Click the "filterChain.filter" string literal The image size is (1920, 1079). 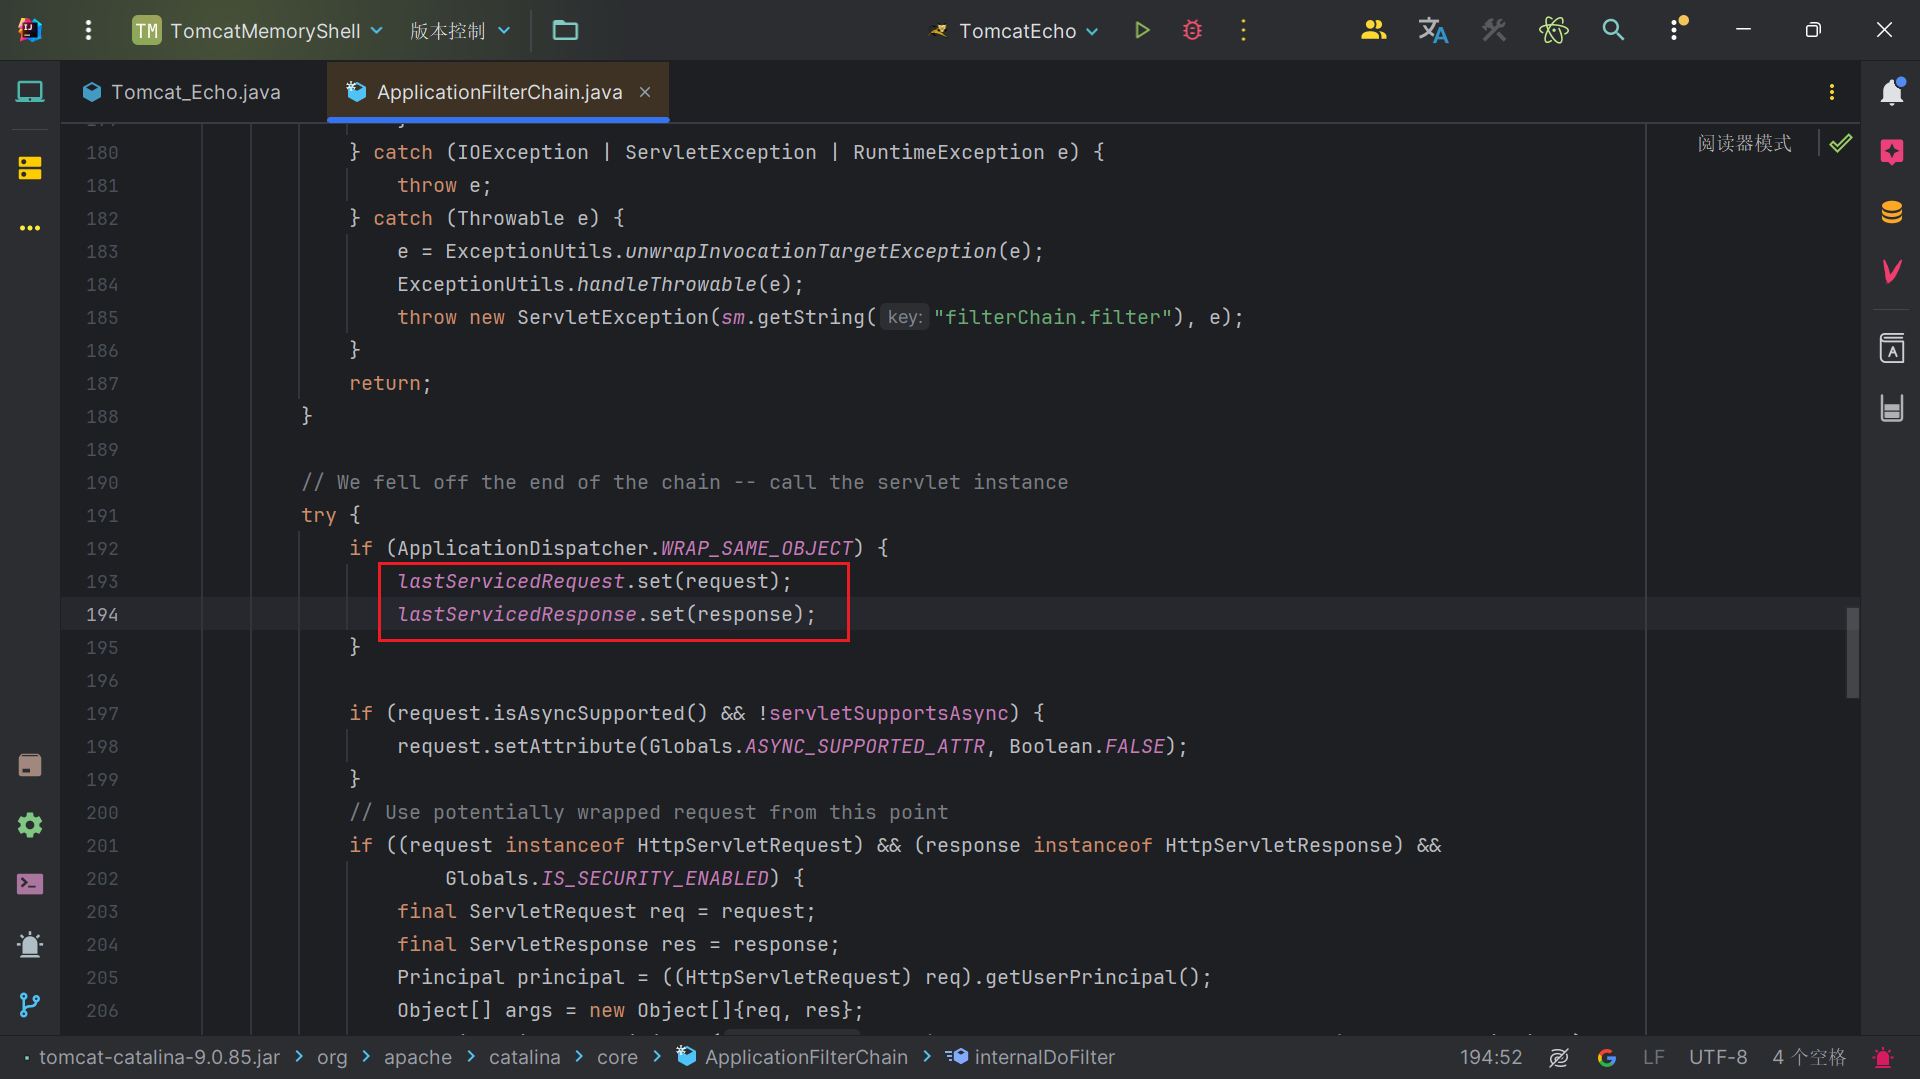(1053, 317)
